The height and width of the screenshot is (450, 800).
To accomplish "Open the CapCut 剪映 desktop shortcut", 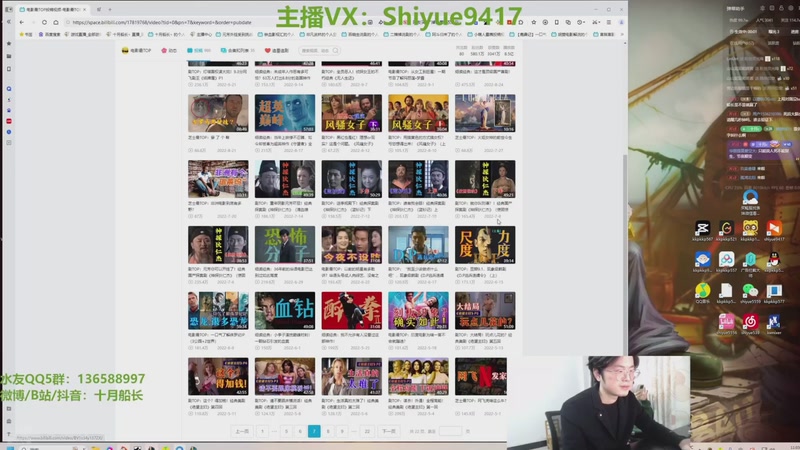I will coord(702,228).
